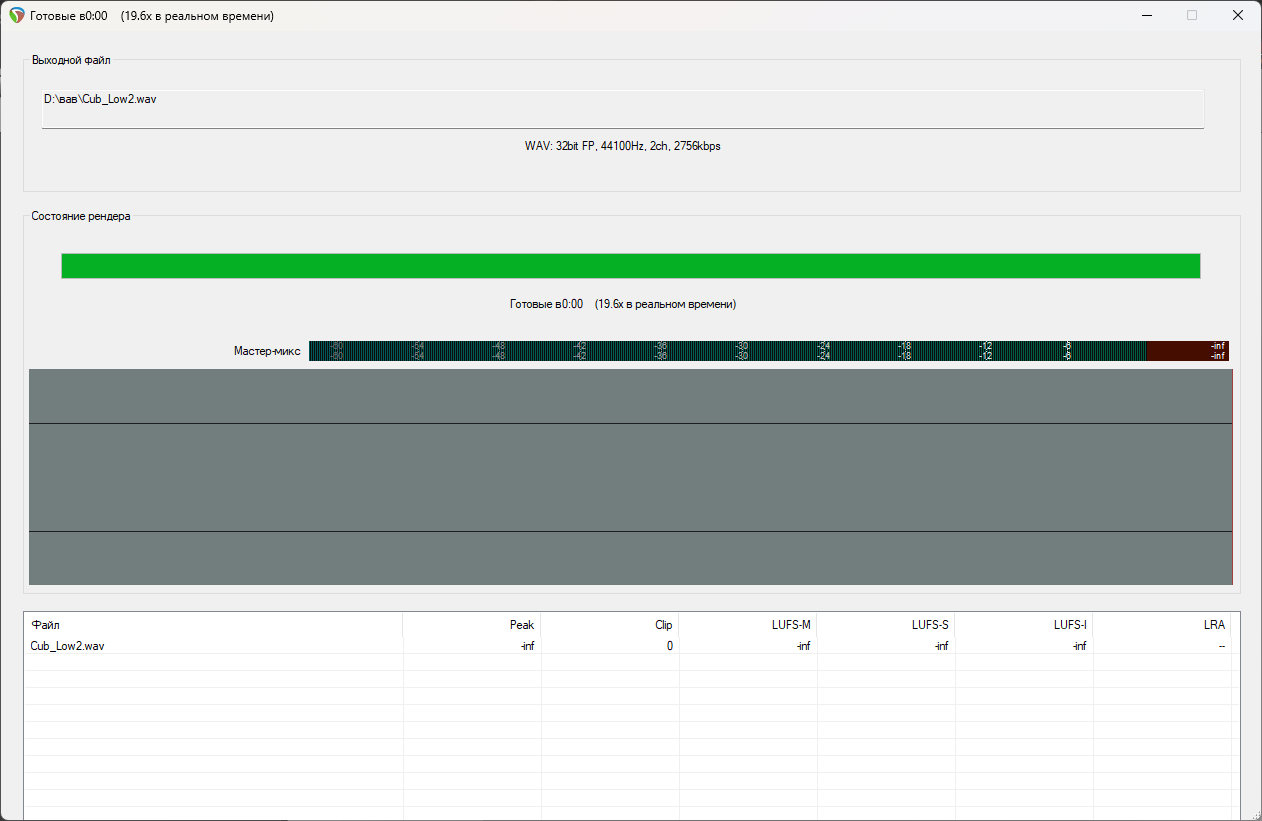The image size is (1262, 821).
Task: Click the Мастер-микс label
Action: coord(267,351)
